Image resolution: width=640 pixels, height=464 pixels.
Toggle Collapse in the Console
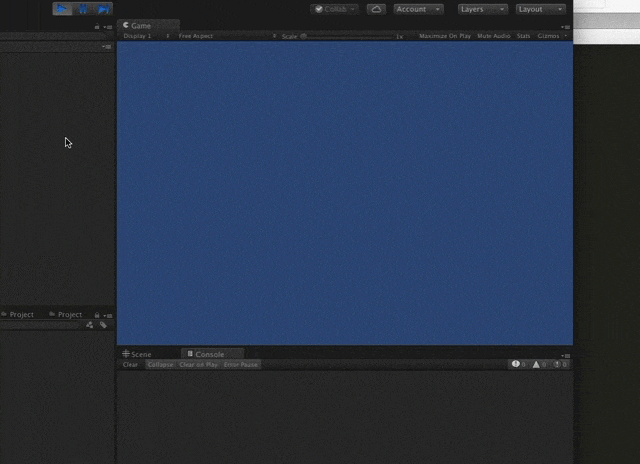coord(160,364)
